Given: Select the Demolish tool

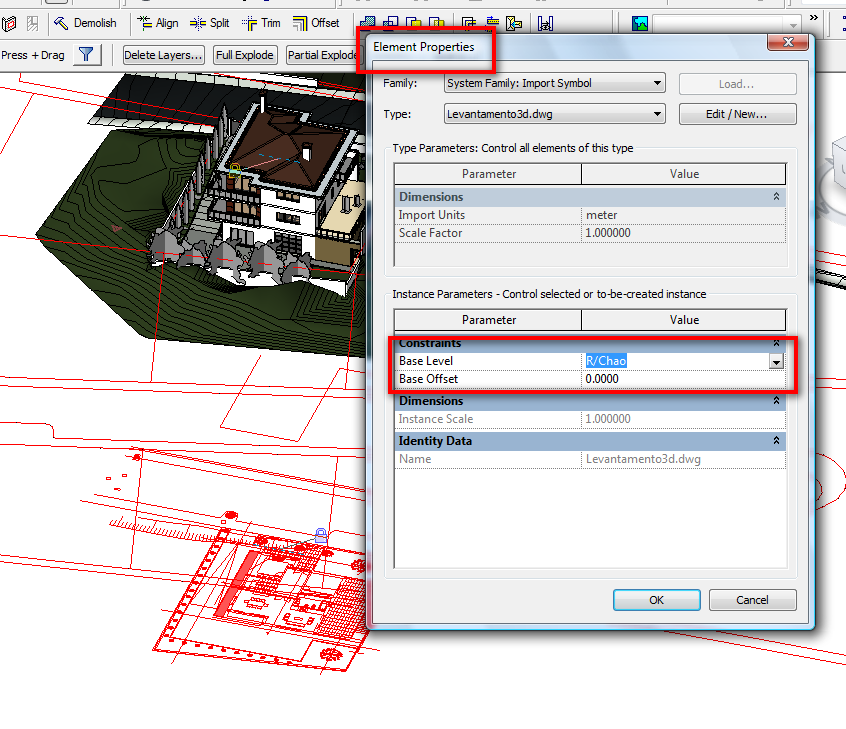Looking at the screenshot, I should coord(85,23).
